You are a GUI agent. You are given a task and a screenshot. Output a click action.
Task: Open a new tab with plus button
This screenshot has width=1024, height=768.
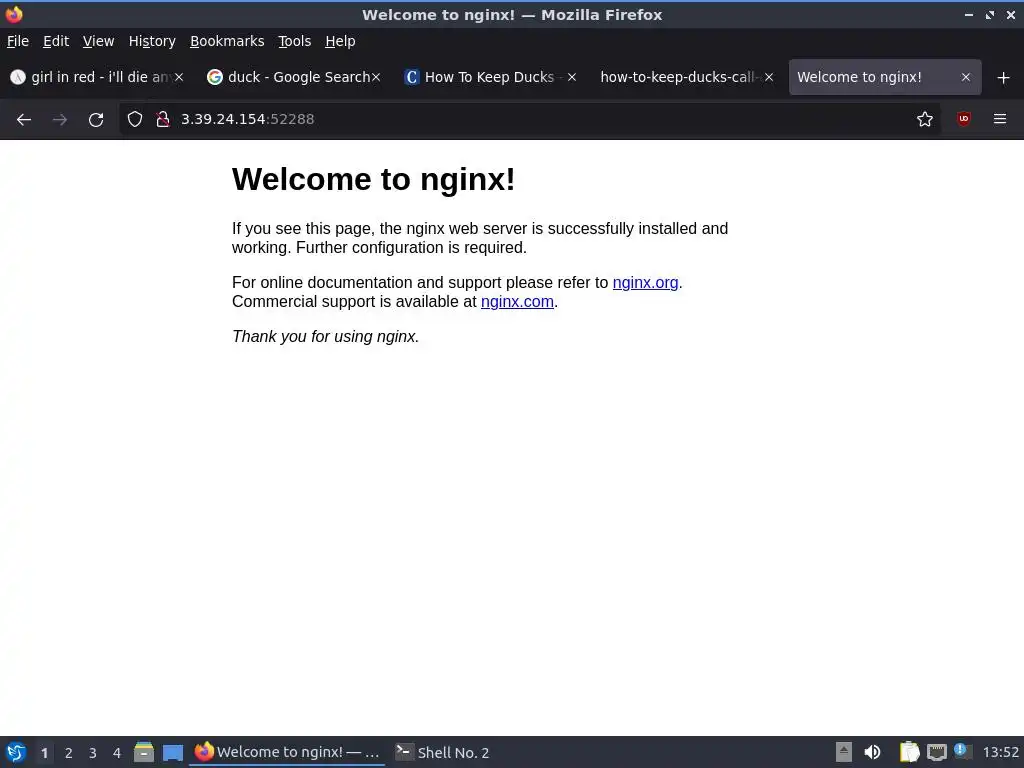click(x=1004, y=78)
